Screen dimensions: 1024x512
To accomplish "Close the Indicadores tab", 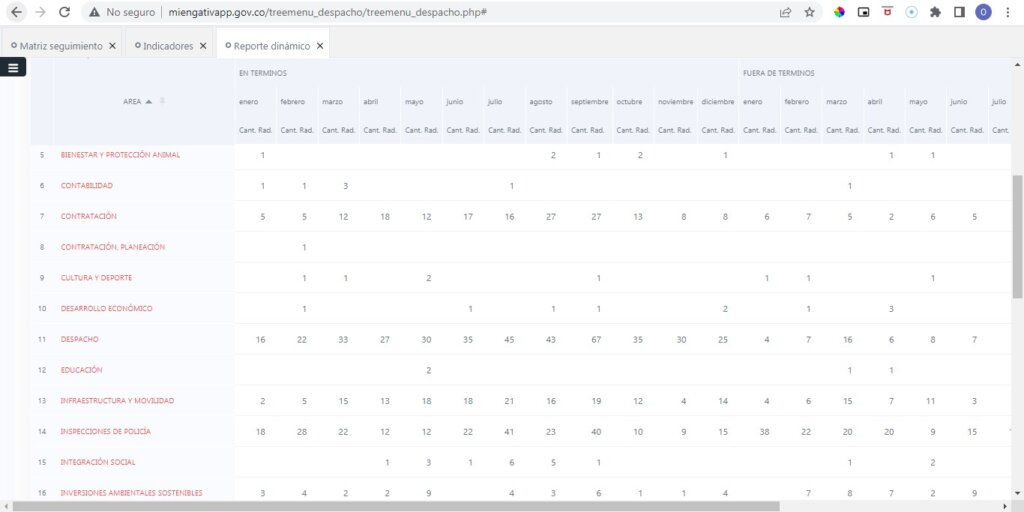I will click(x=203, y=46).
